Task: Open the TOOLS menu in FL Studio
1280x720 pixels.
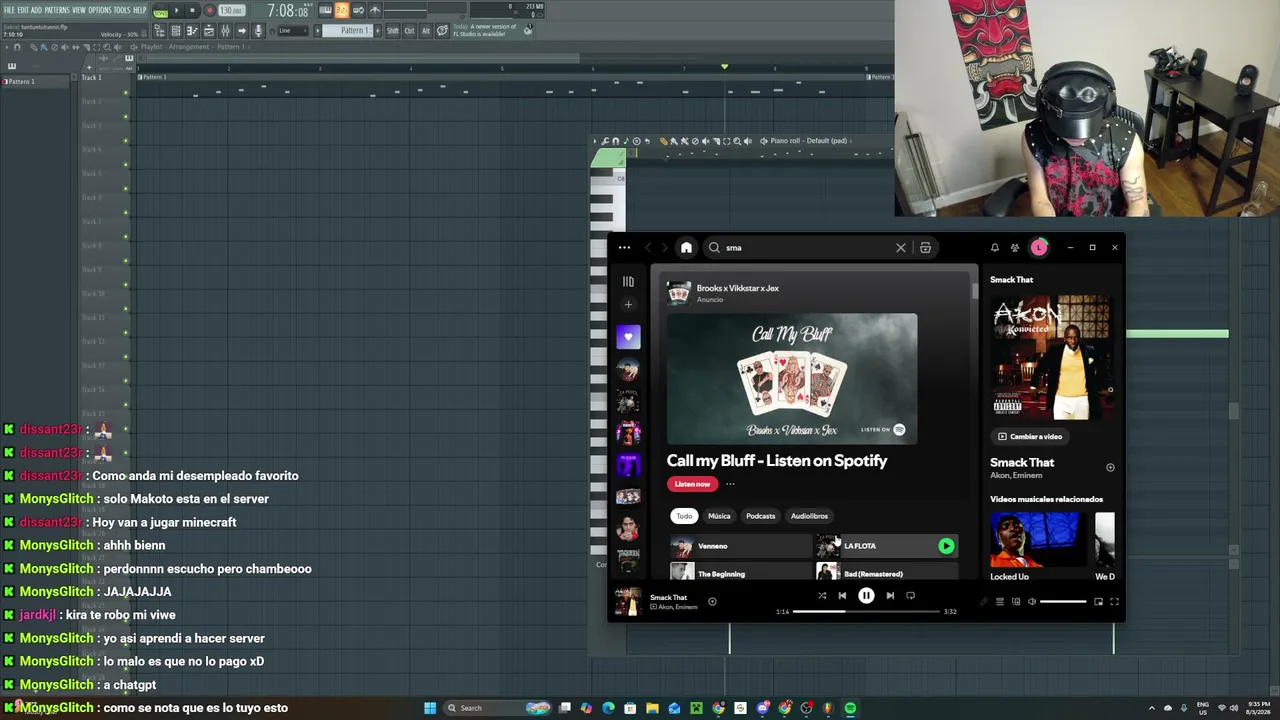Action: (122, 10)
